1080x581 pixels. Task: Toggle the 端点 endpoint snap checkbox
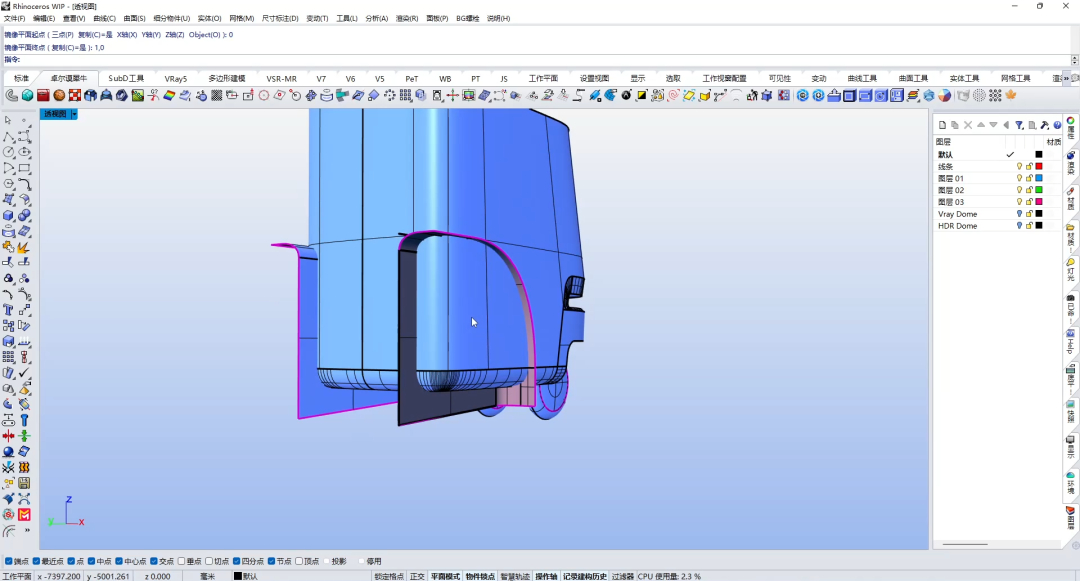tap(9, 561)
